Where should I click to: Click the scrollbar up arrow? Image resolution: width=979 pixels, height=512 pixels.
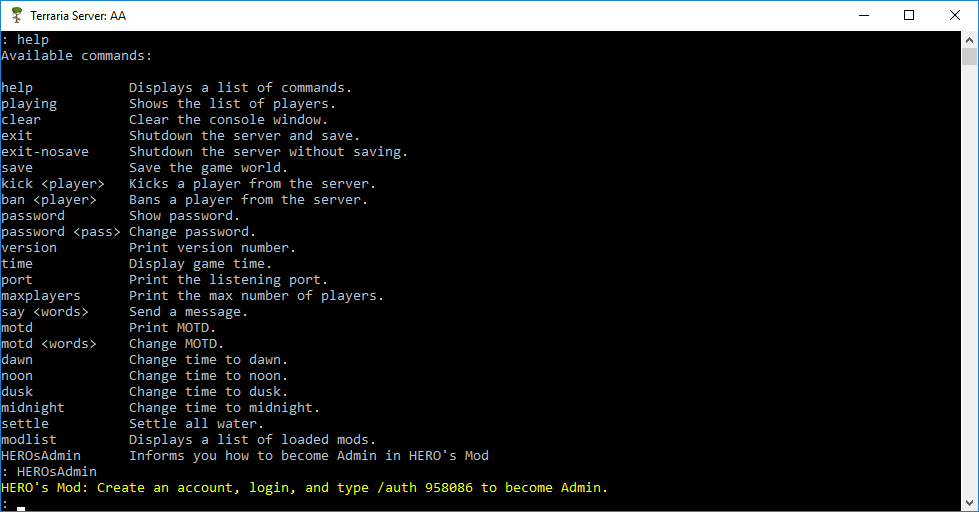(969, 39)
